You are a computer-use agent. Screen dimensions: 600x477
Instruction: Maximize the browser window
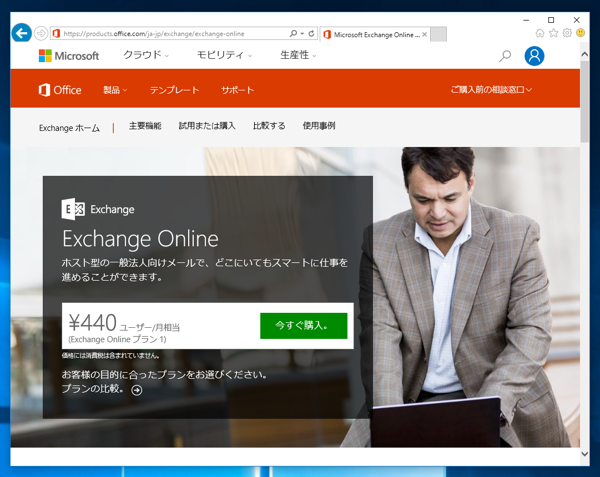[x=551, y=20]
